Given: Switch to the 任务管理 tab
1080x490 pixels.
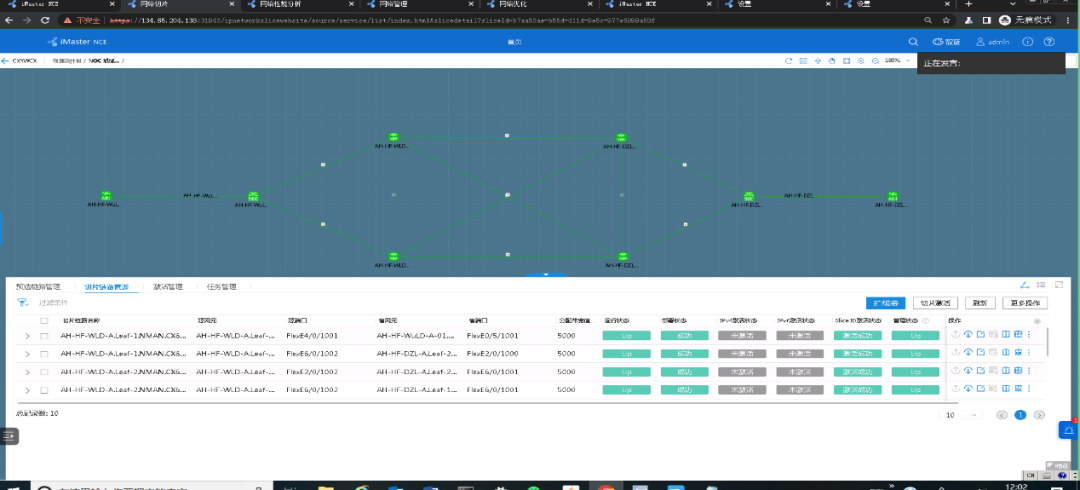Looking at the screenshot, I should pyautogui.click(x=221, y=287).
